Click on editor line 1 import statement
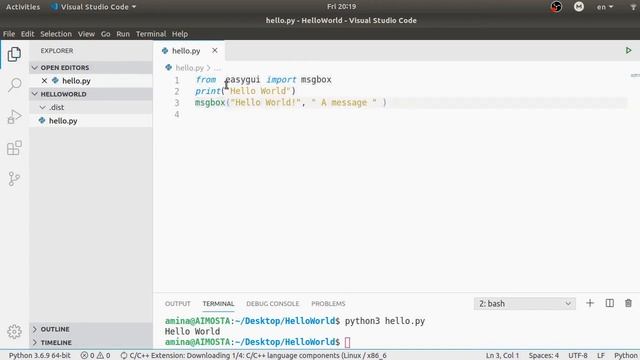Viewport: 640px width, 360px height. pyautogui.click(x=263, y=80)
